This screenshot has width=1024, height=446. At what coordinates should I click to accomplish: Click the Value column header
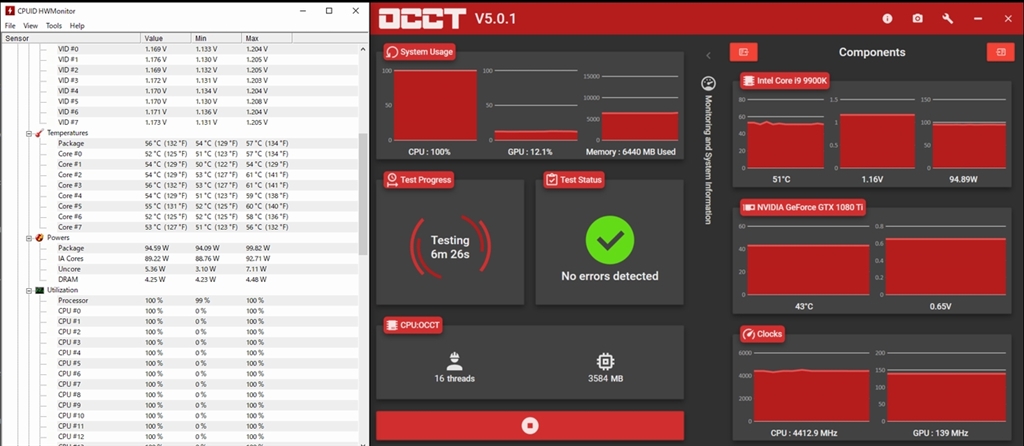(166, 39)
